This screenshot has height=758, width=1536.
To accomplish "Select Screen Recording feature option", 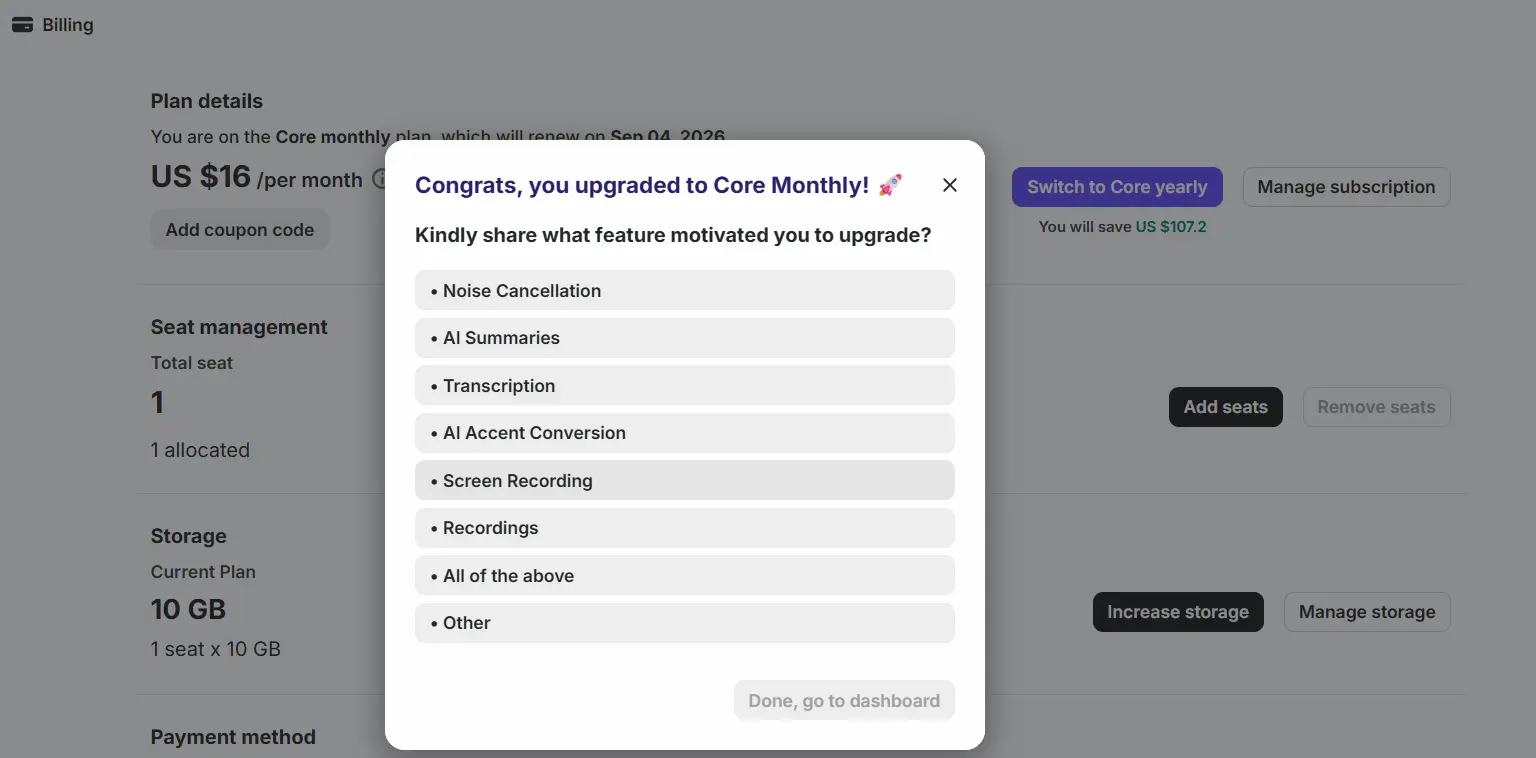I will (685, 480).
